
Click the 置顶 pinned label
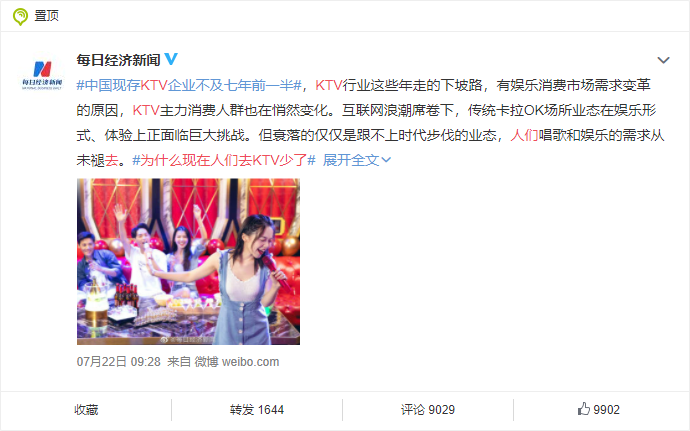pos(47,16)
